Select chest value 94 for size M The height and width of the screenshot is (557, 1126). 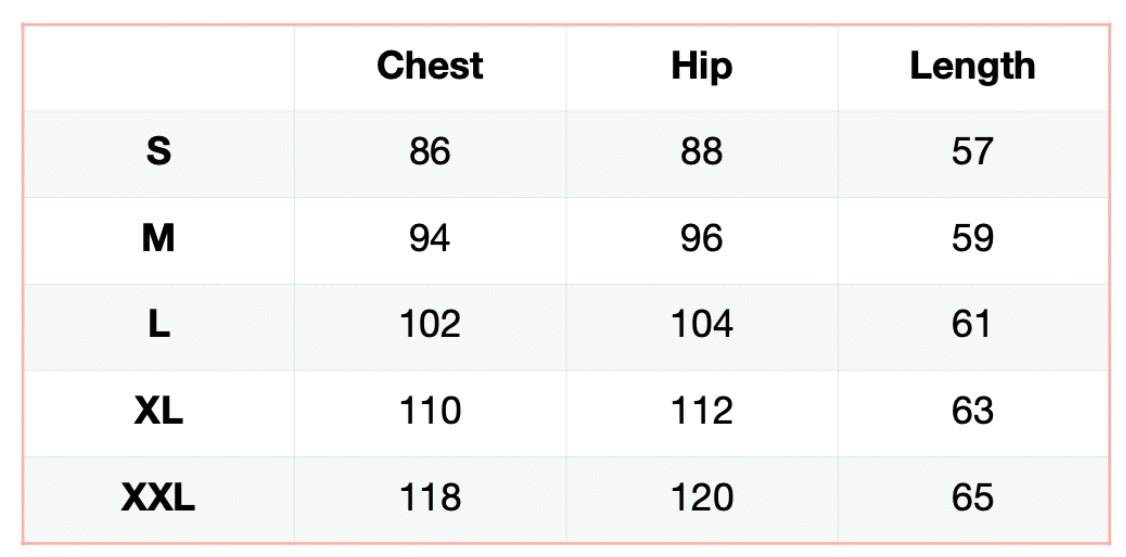pyautogui.click(x=430, y=239)
